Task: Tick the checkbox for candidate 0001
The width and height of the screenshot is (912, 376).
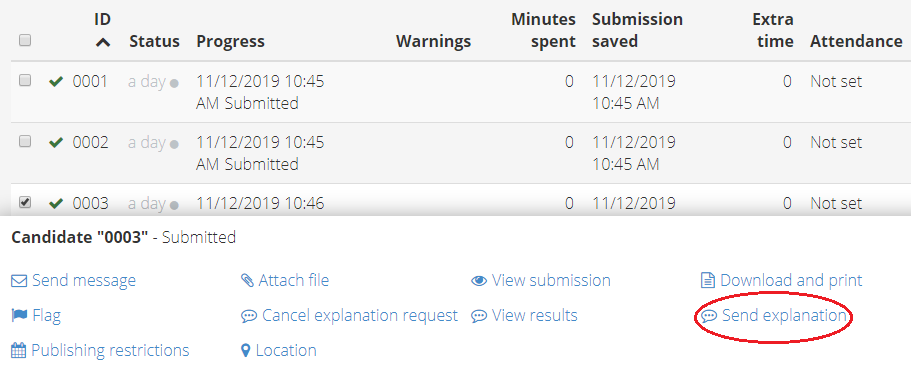Action: point(25,81)
